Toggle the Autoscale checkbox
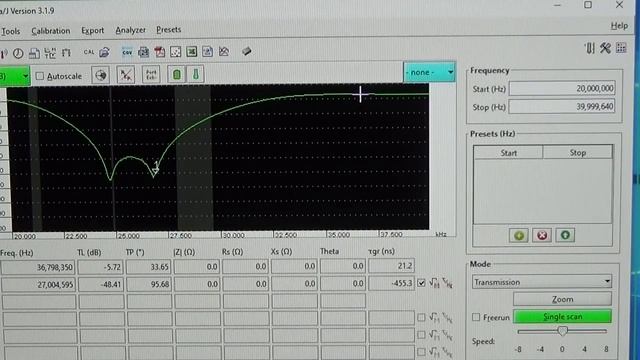 [x=40, y=76]
